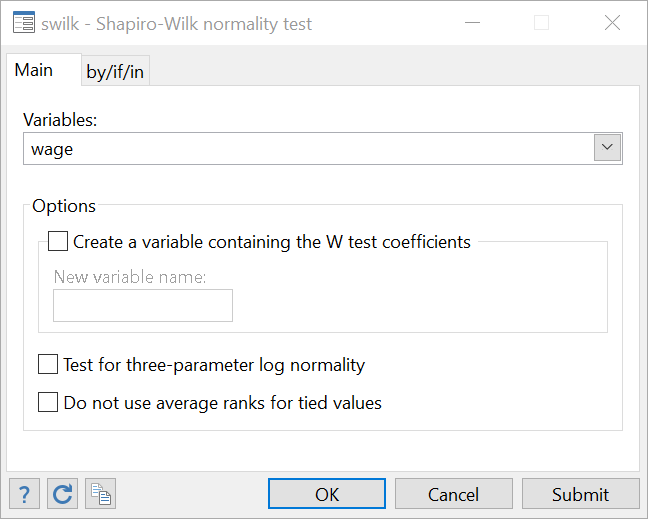
Task: Enable W test coefficients variable checkbox
Action: click(x=58, y=241)
